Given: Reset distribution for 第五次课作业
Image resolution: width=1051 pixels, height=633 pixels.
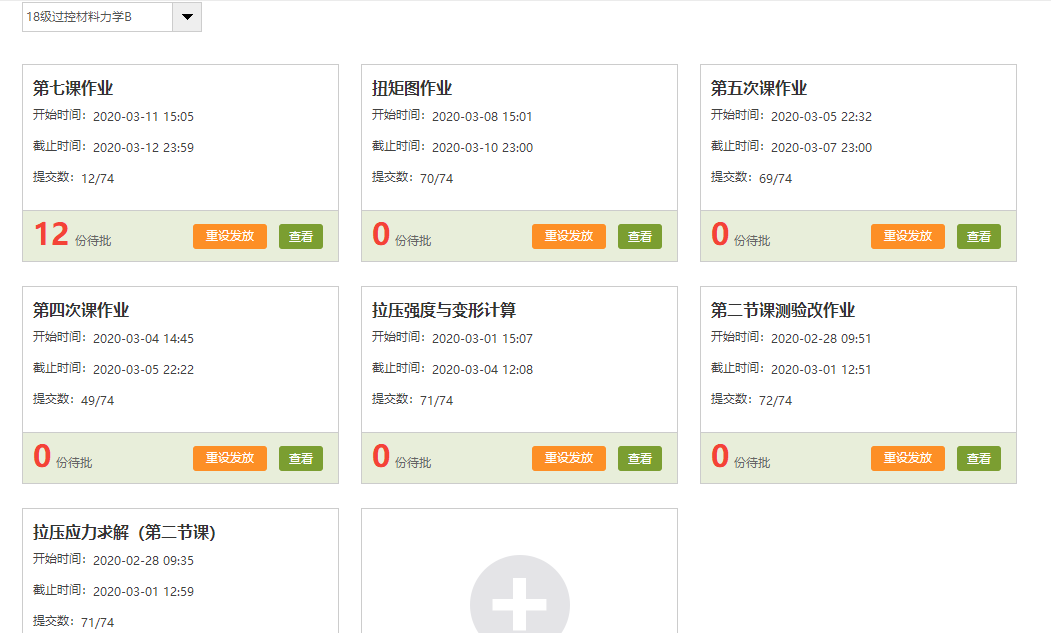Looking at the screenshot, I should [908, 236].
